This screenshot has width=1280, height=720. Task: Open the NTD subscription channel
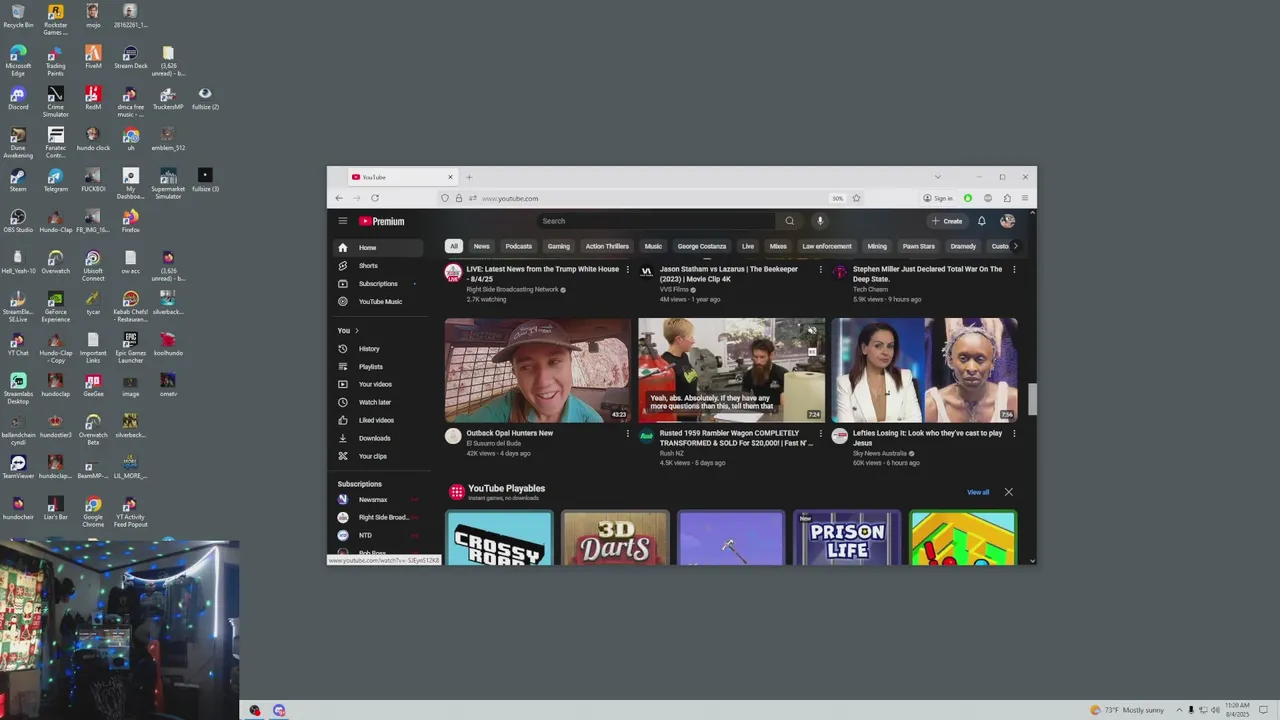[x=378, y=536]
